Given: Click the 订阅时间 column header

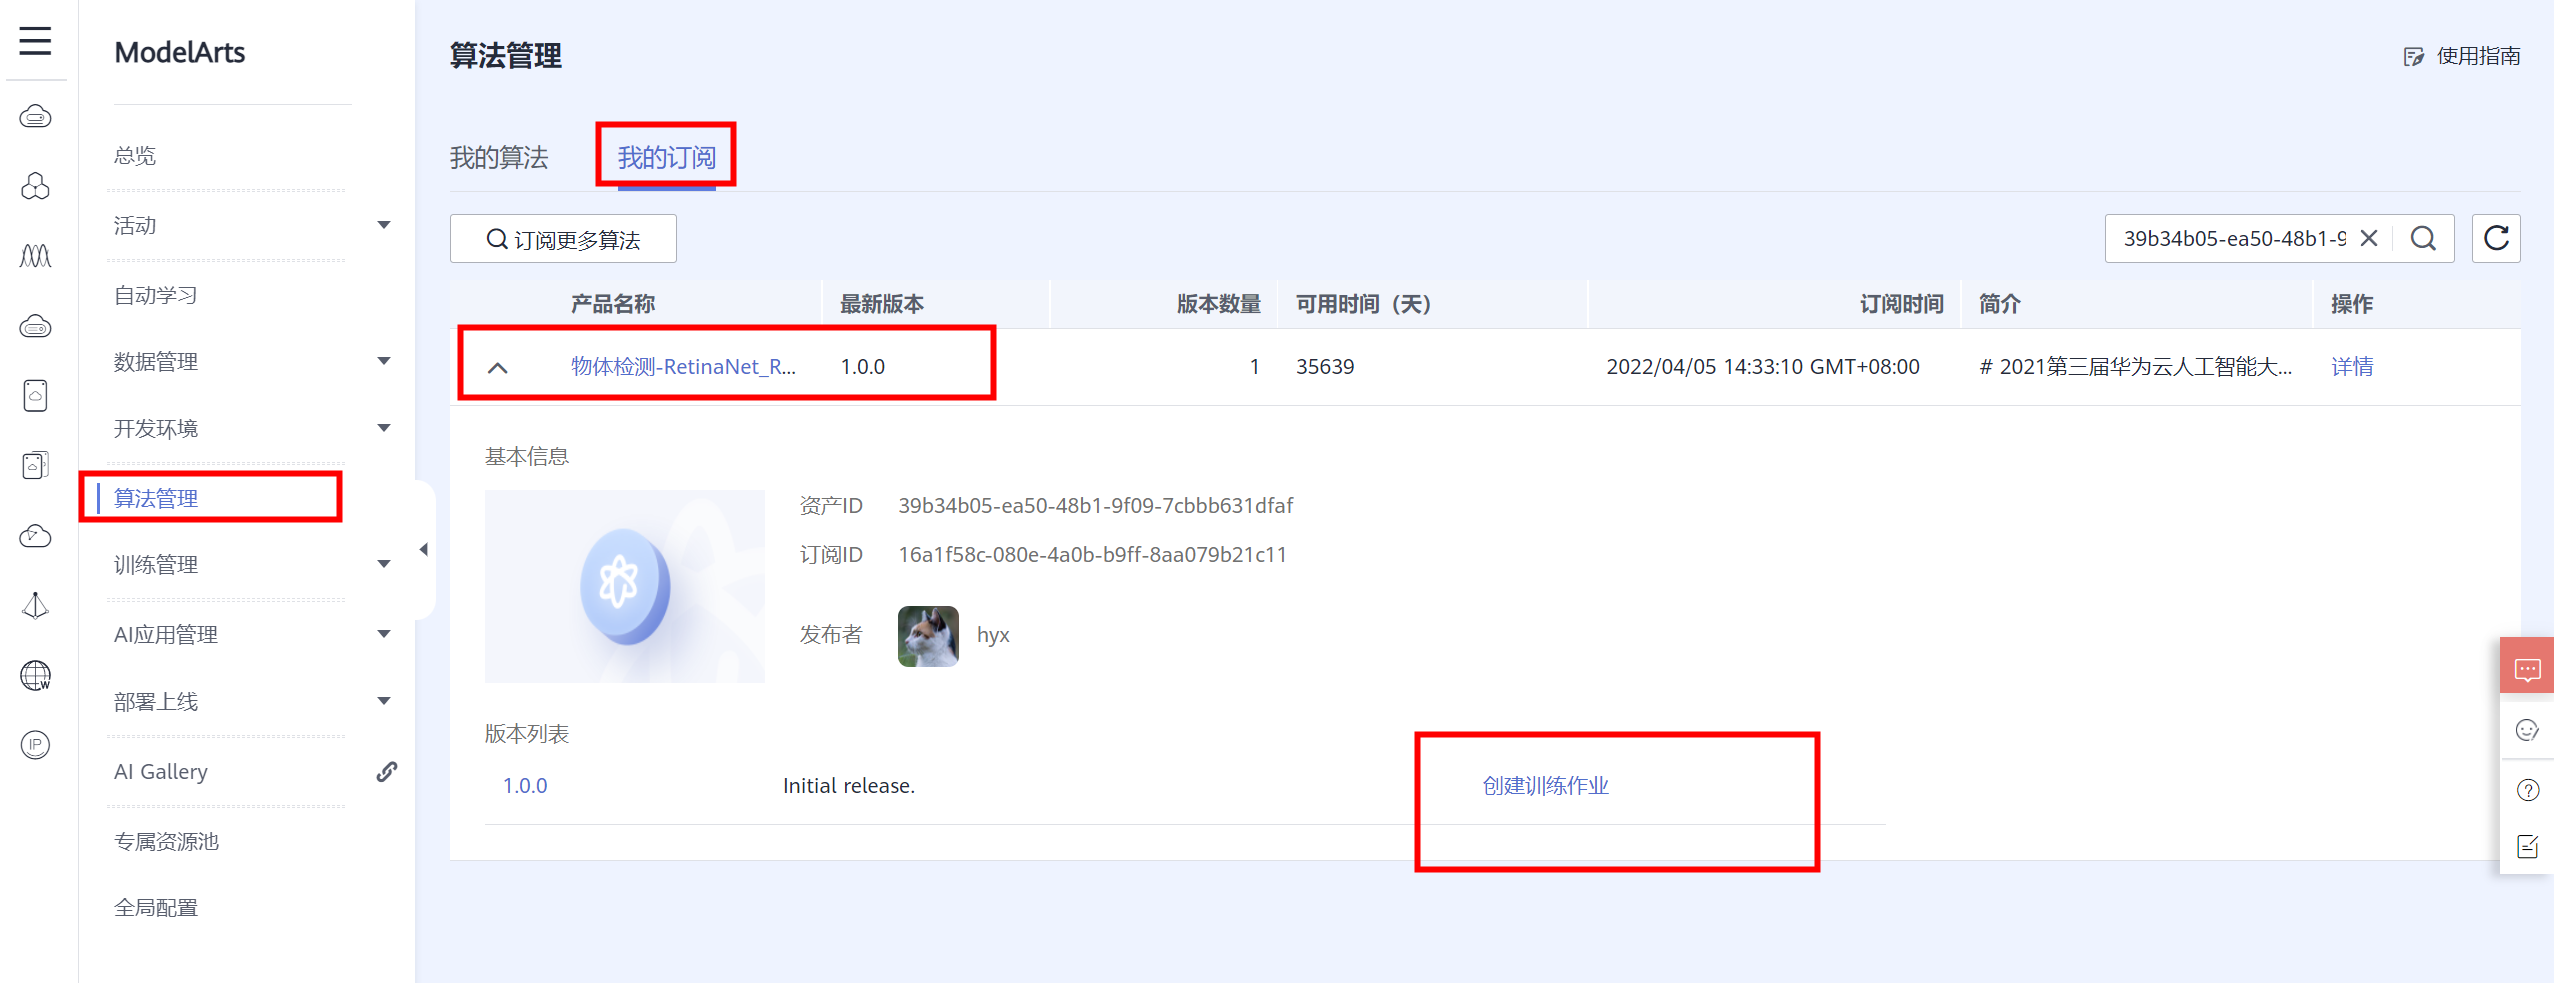Looking at the screenshot, I should coord(1901,304).
